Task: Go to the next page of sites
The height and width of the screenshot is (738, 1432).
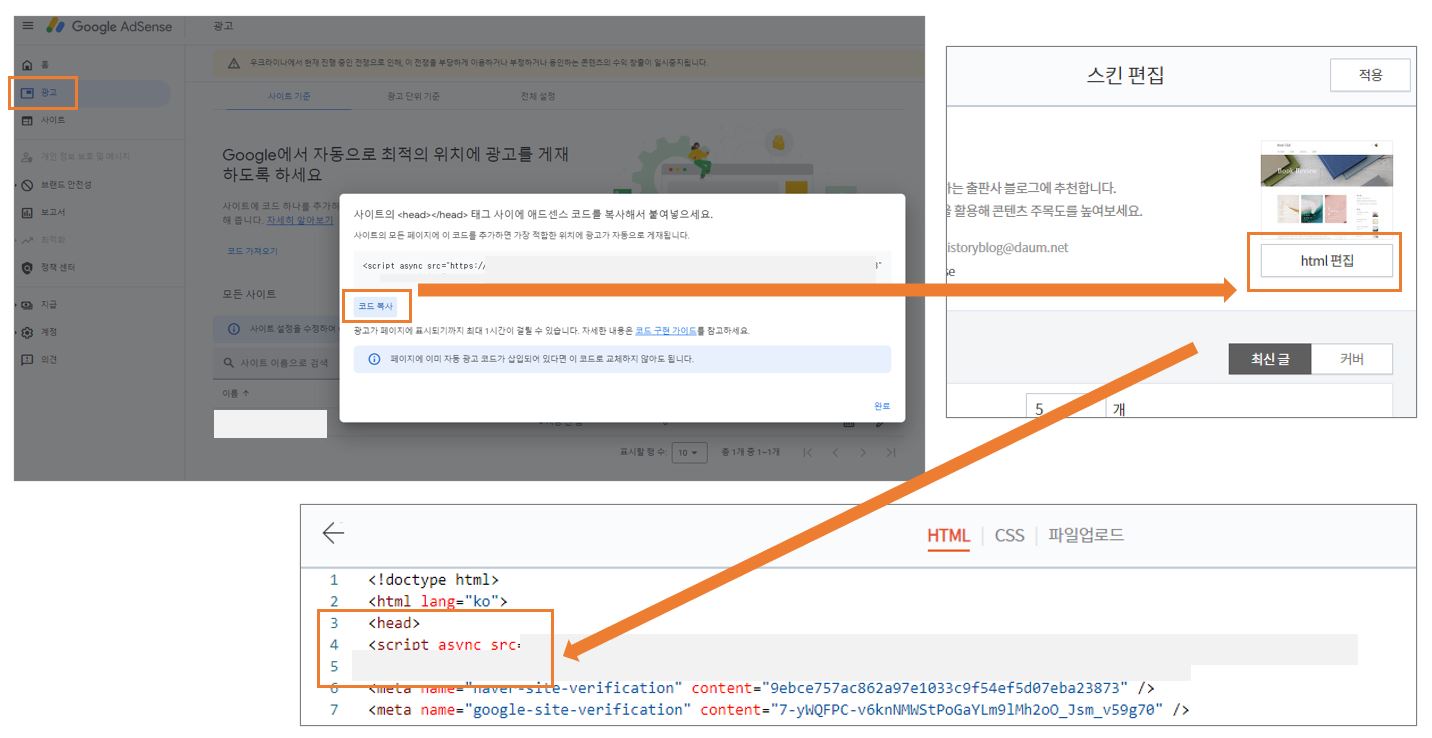Action: pos(863,453)
